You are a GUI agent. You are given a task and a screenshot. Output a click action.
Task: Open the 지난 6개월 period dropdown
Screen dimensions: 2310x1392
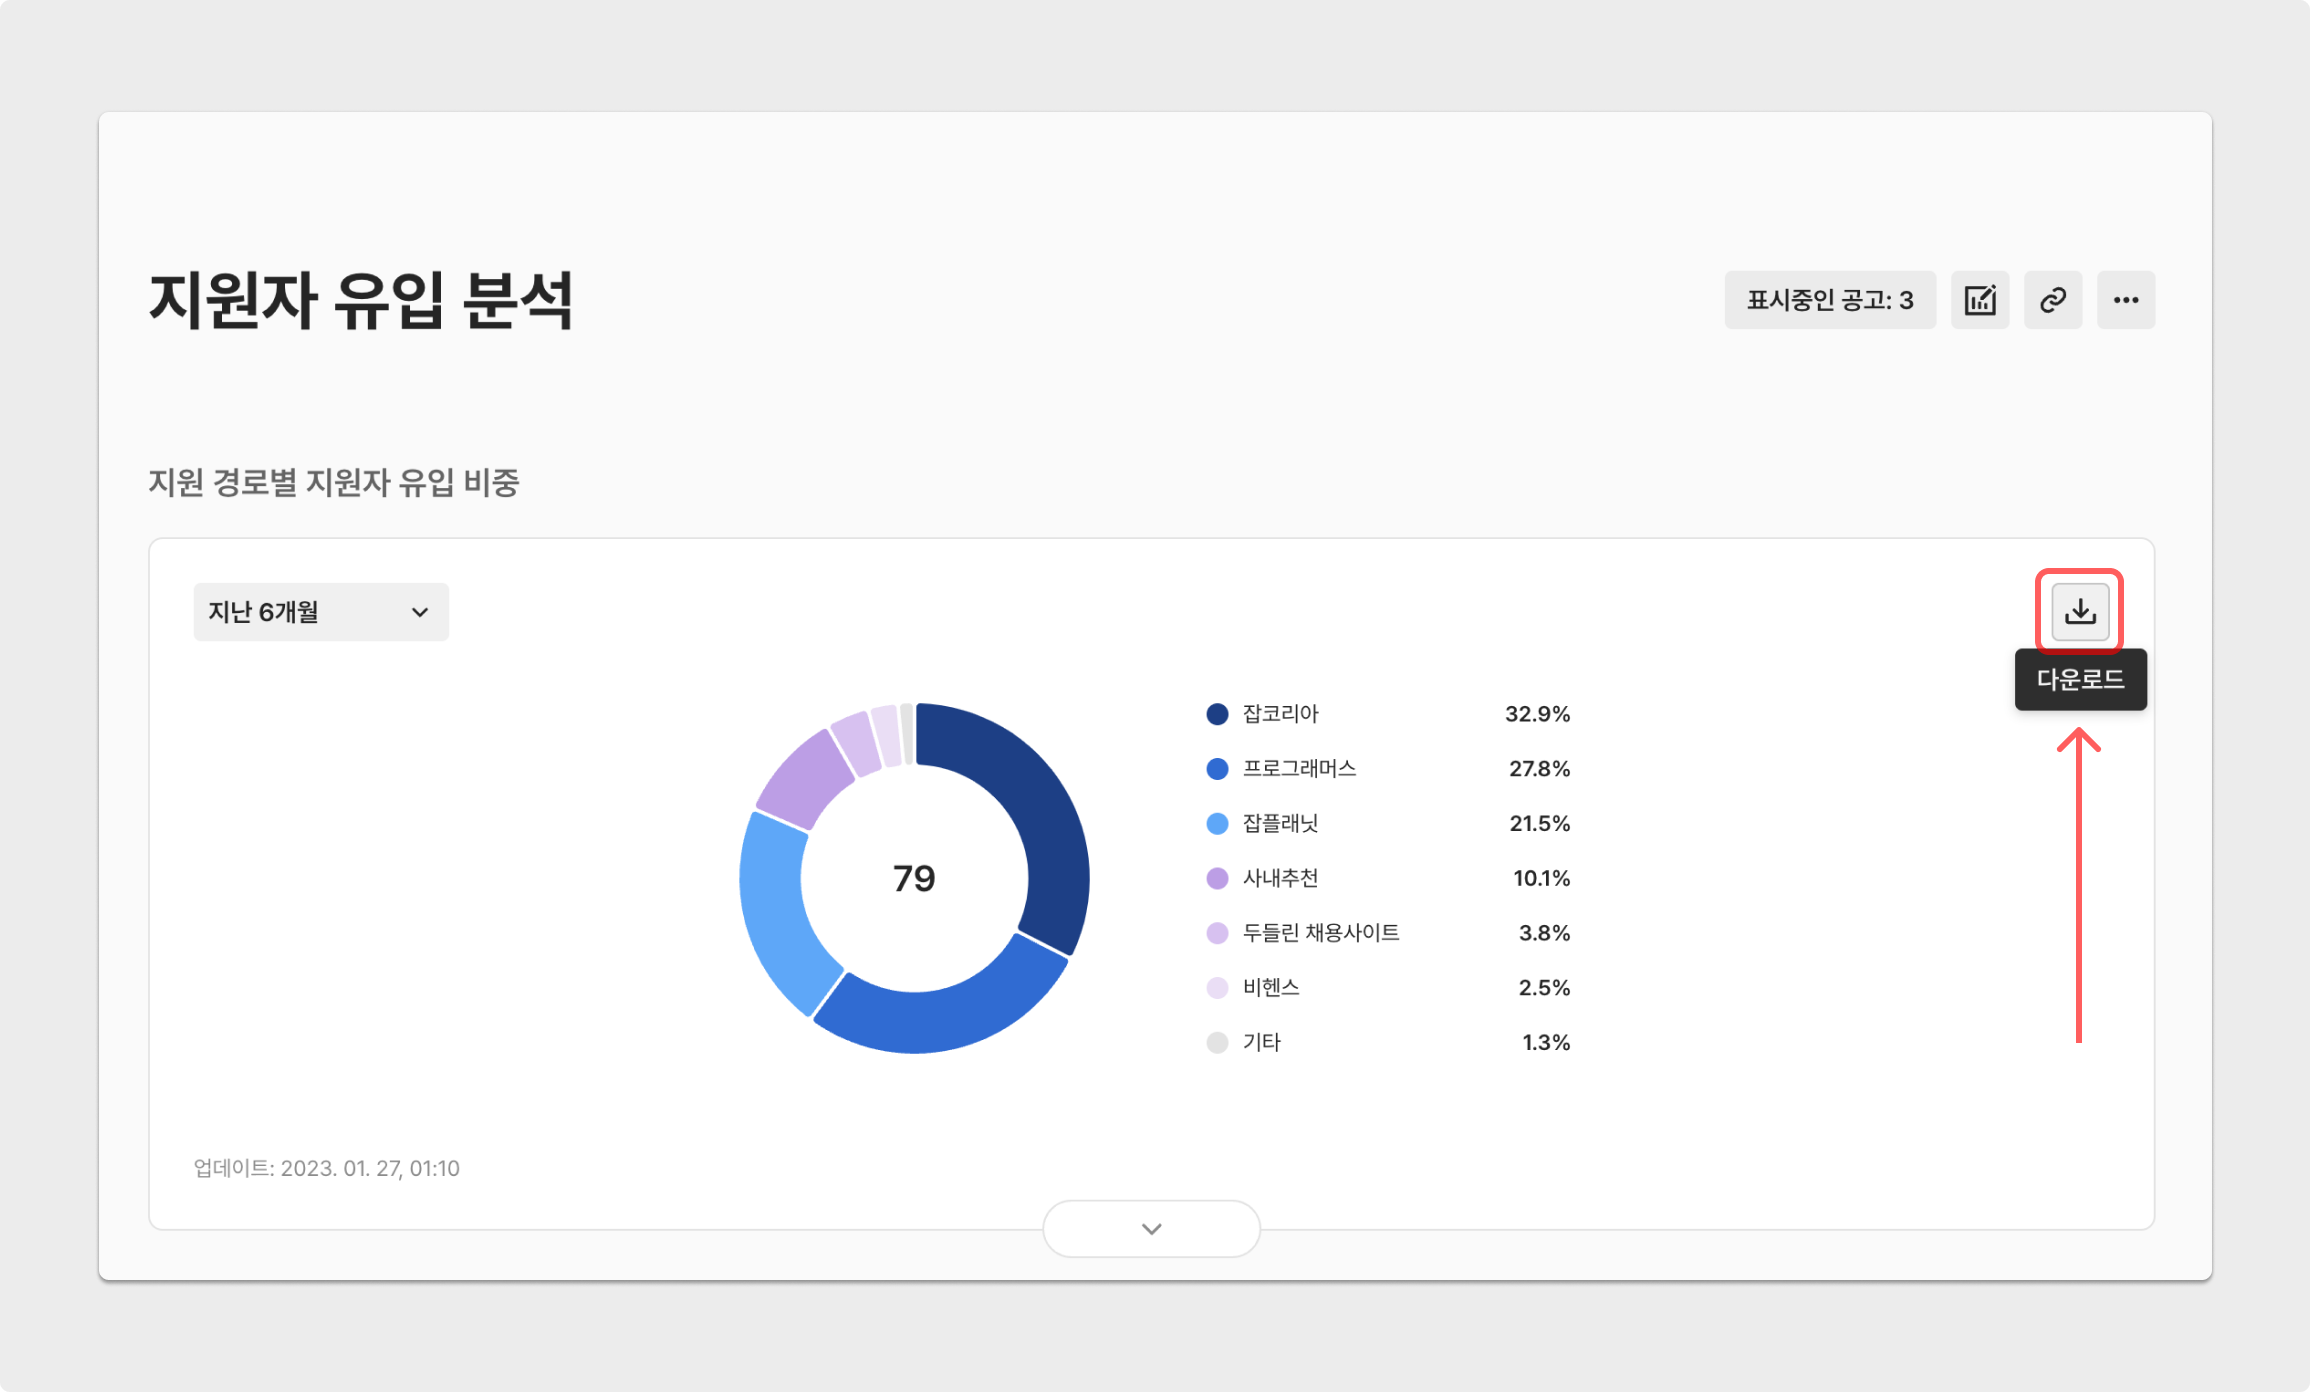320,612
